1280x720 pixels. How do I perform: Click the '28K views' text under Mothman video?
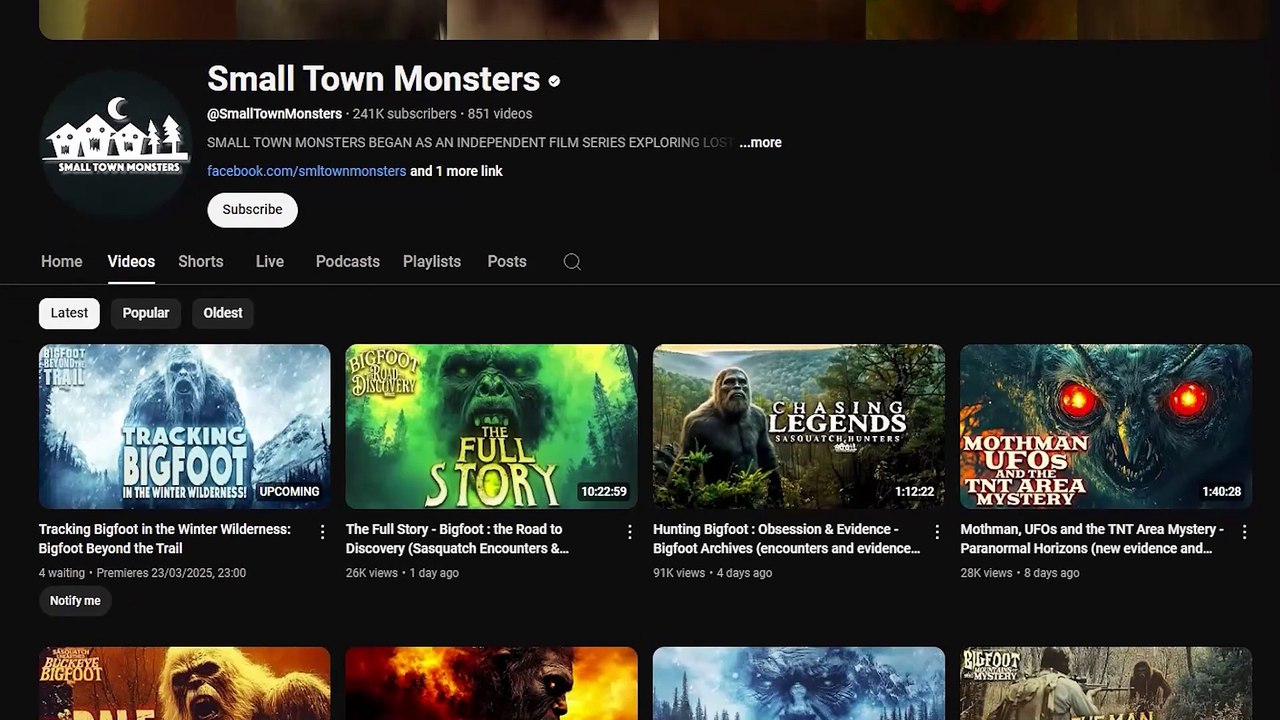[x=986, y=573]
